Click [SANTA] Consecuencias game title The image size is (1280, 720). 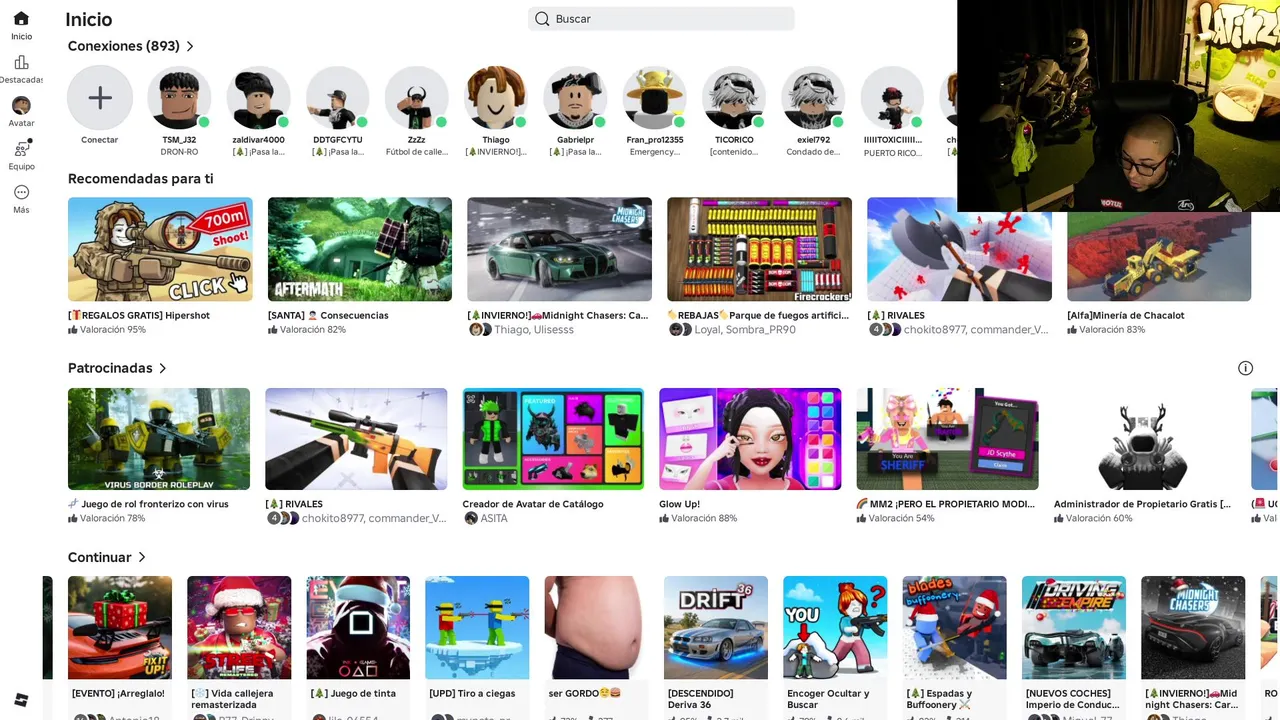pos(328,315)
